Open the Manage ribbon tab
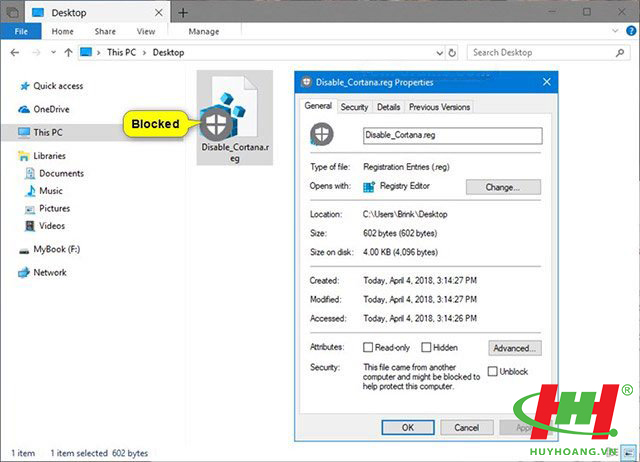The height and width of the screenshot is (462, 640). tap(204, 31)
